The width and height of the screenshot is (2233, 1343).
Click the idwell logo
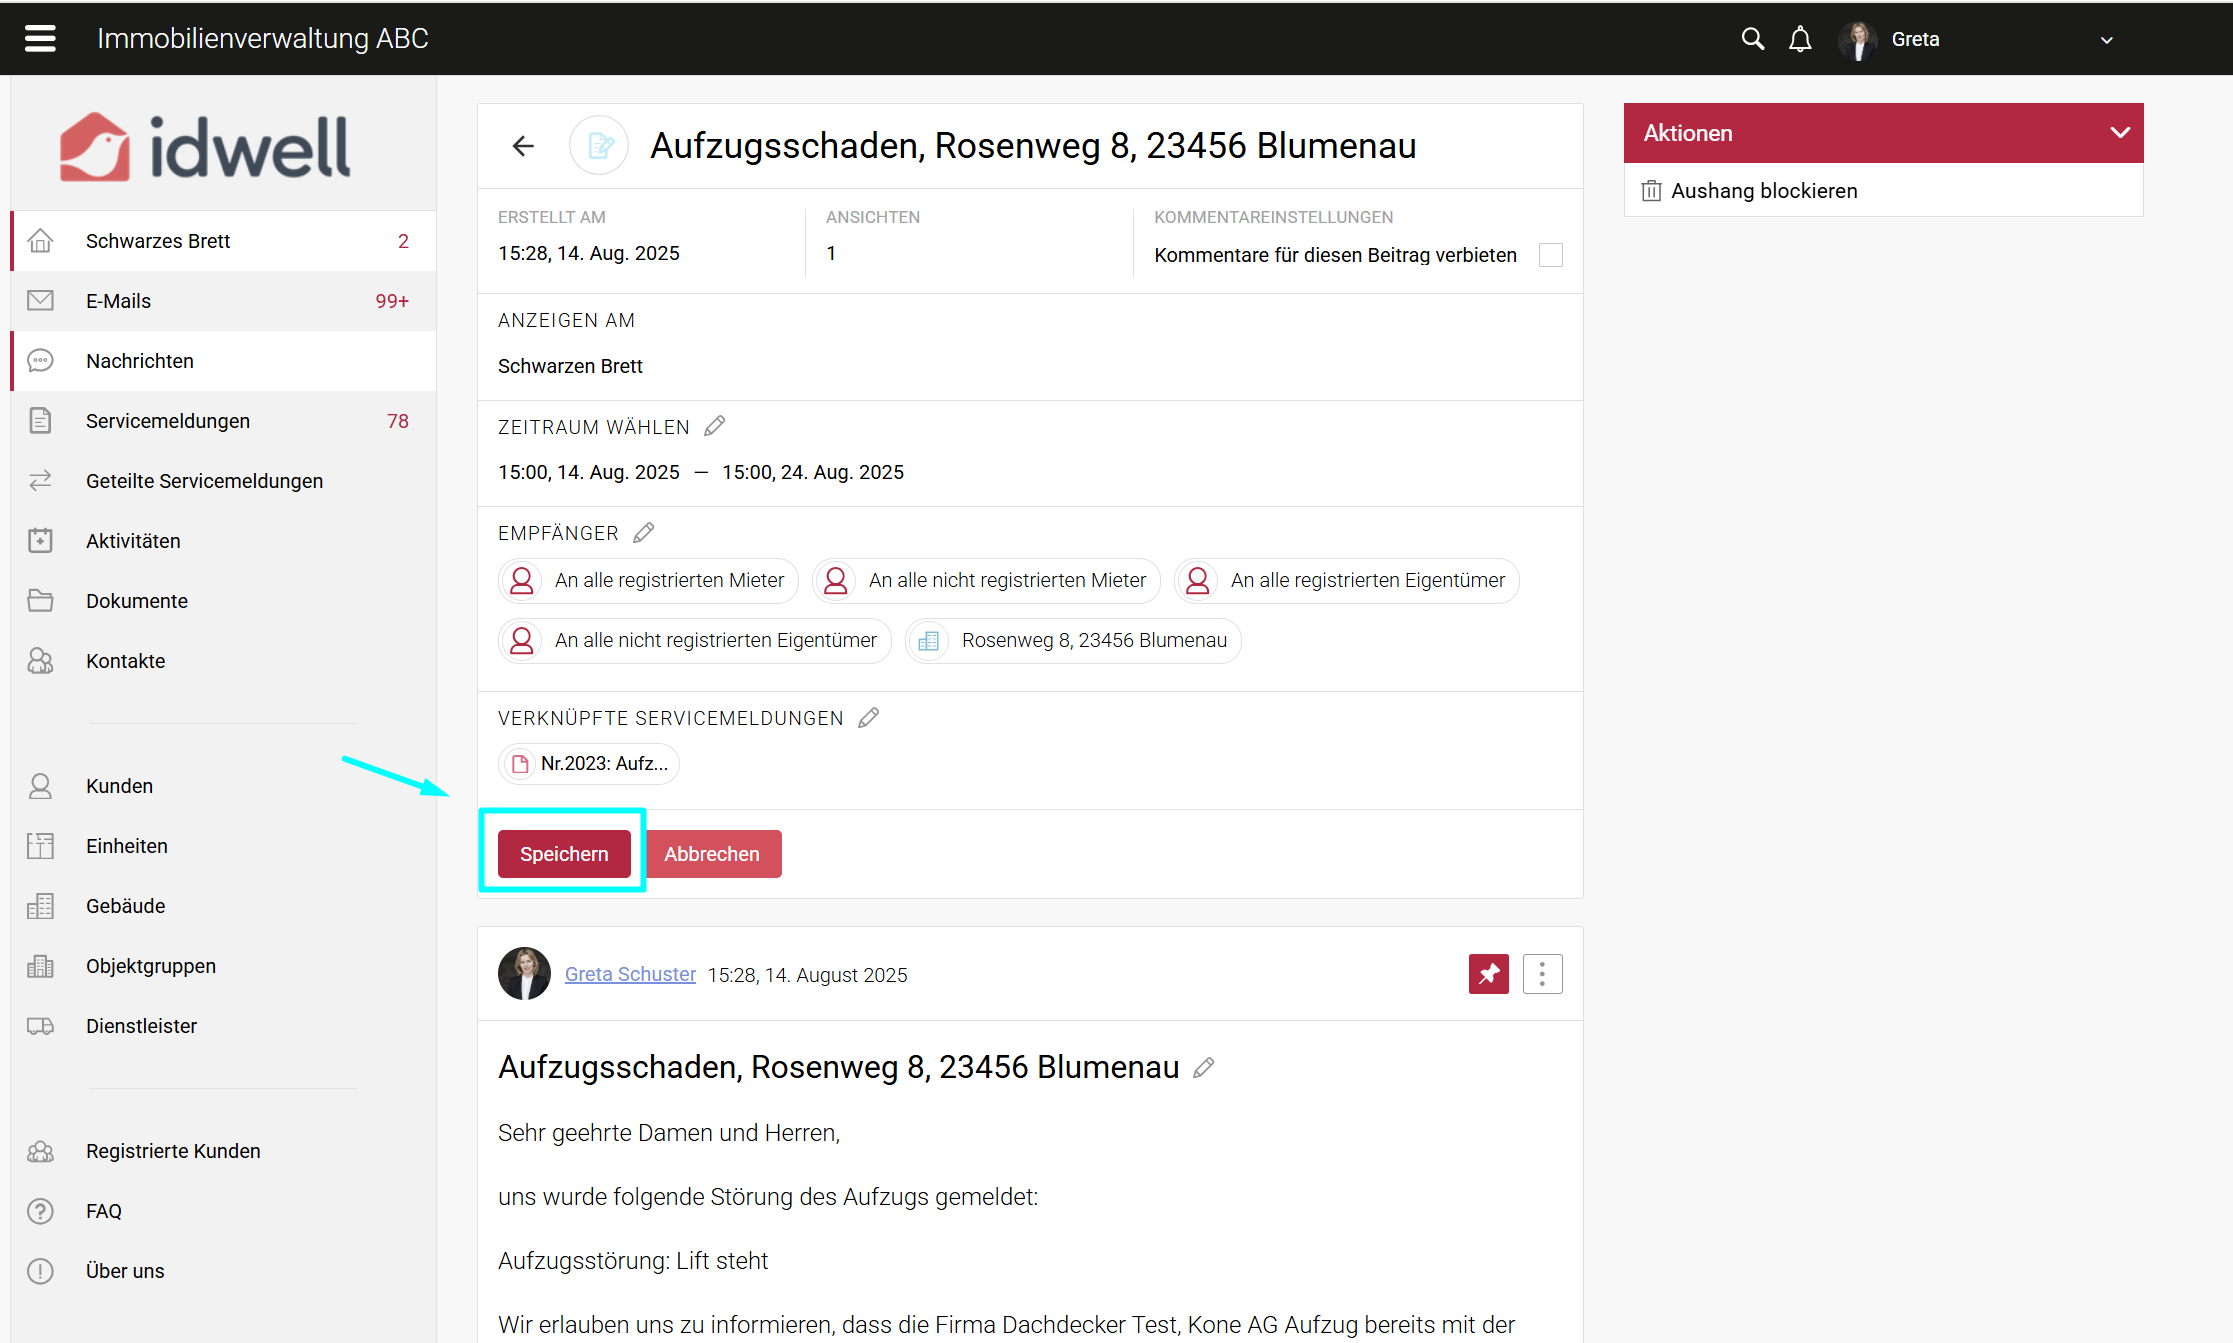tap(206, 147)
